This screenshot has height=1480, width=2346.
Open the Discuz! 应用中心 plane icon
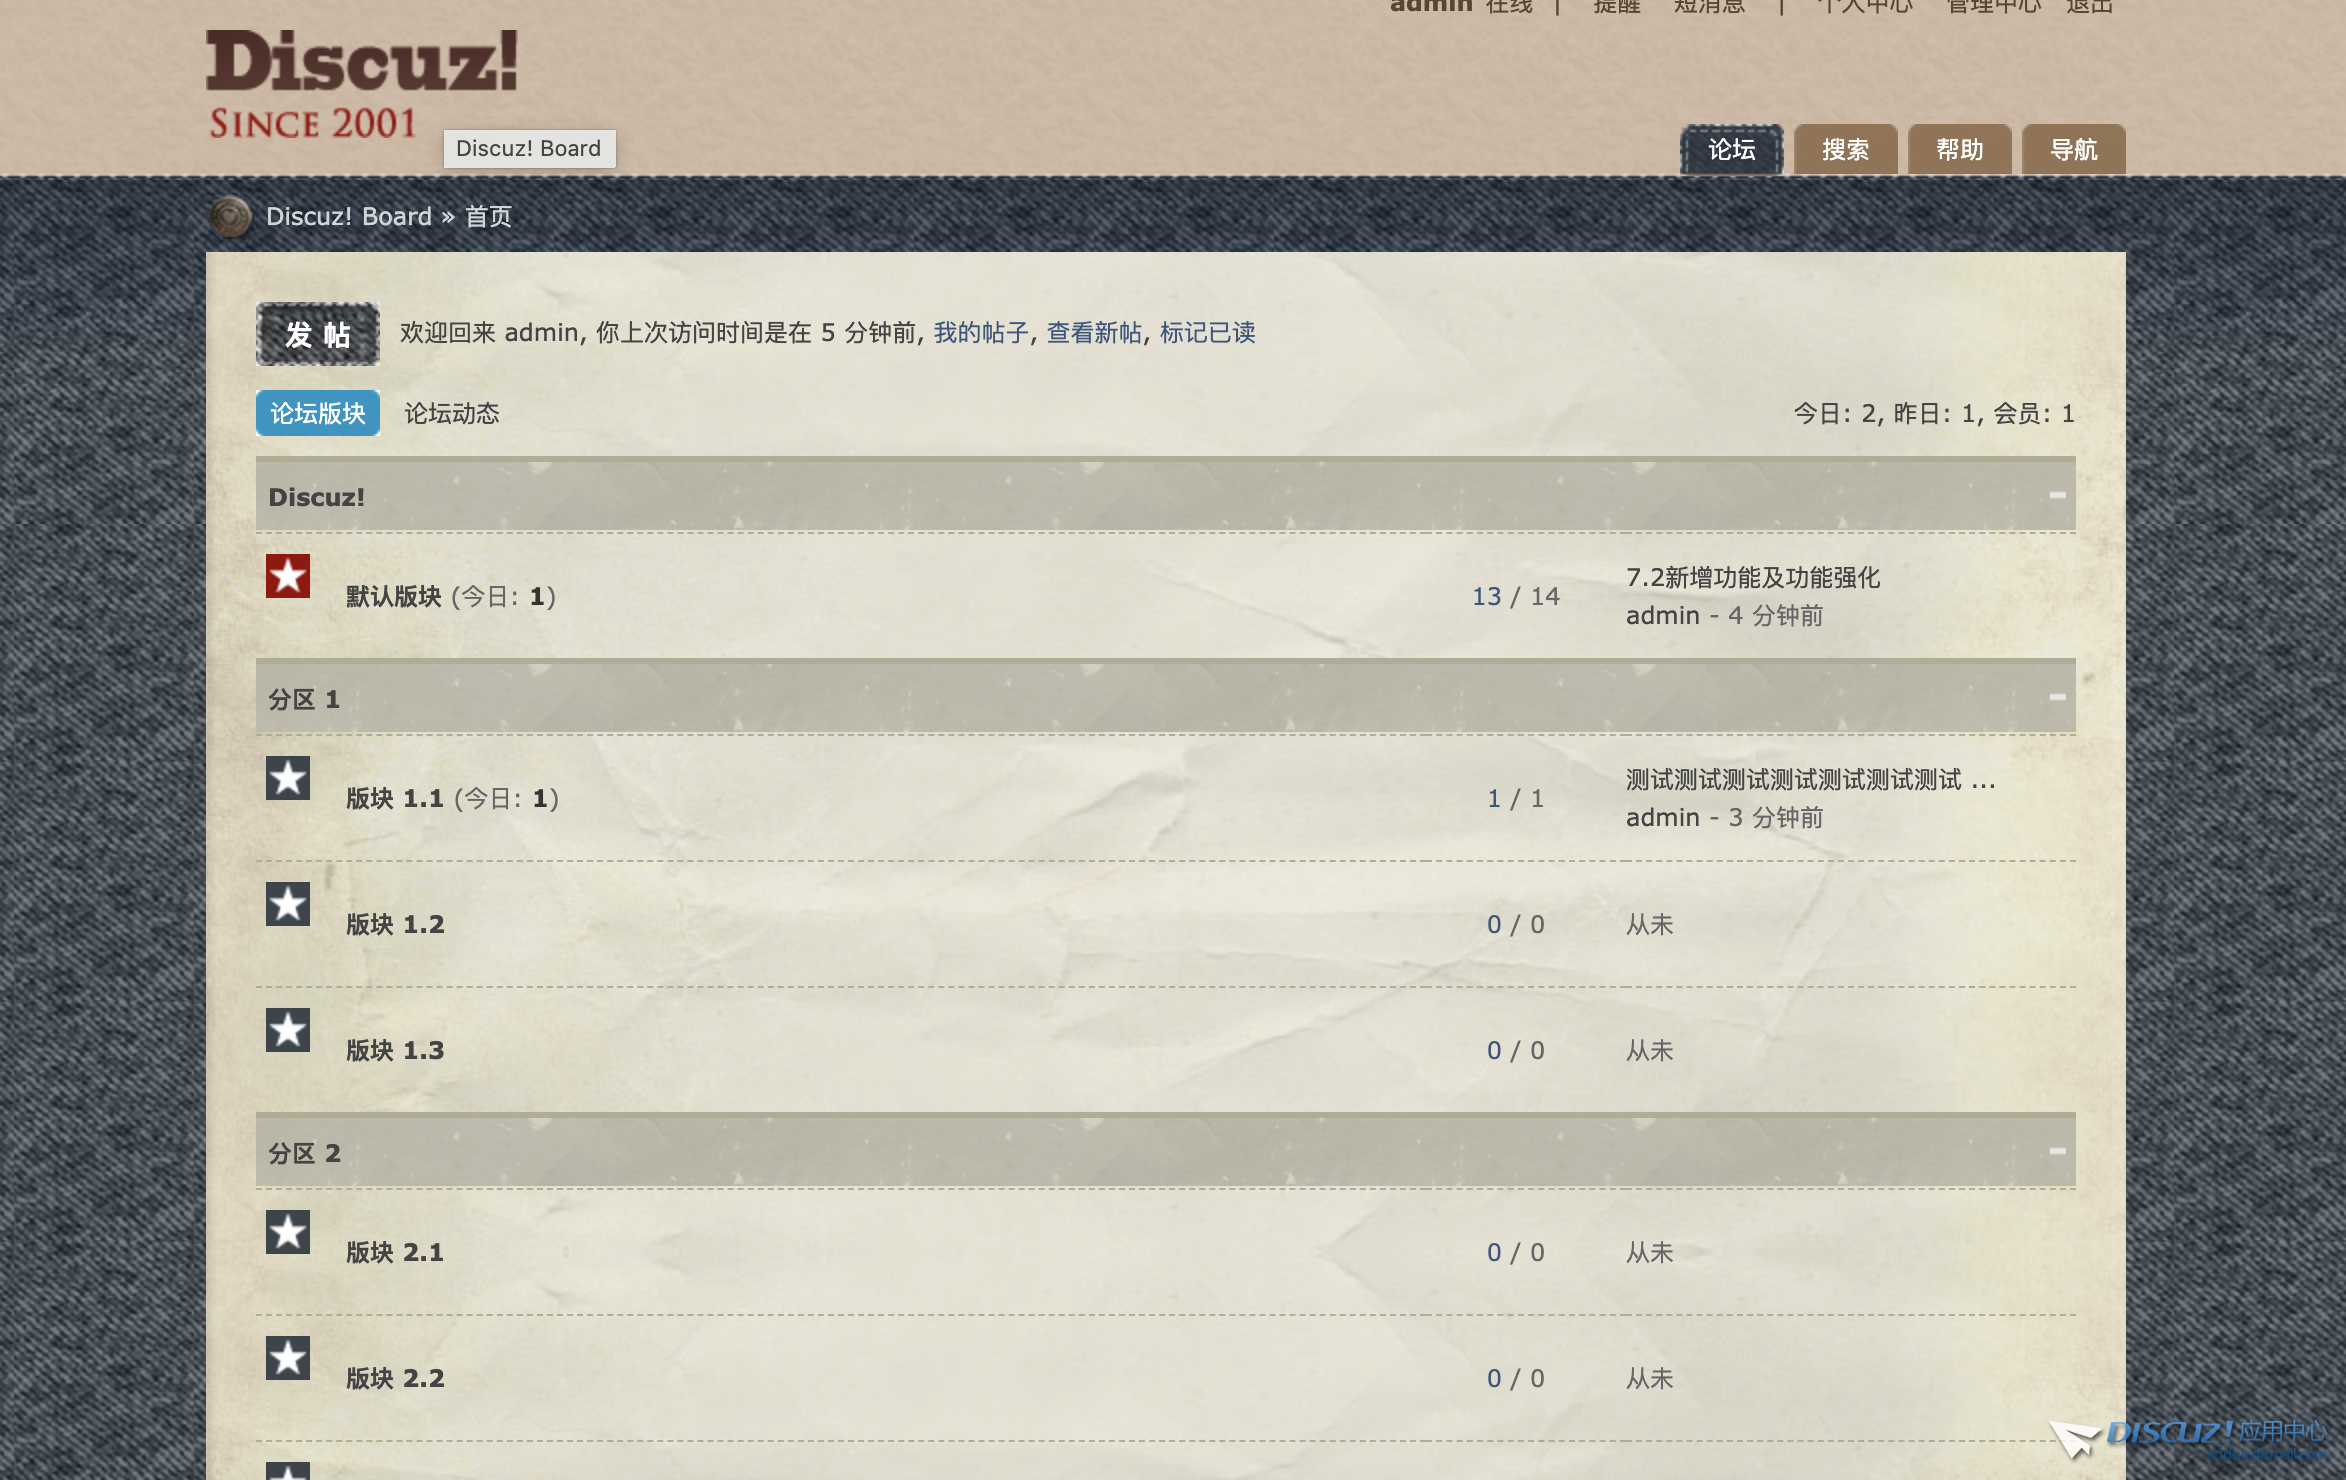[2076, 1440]
